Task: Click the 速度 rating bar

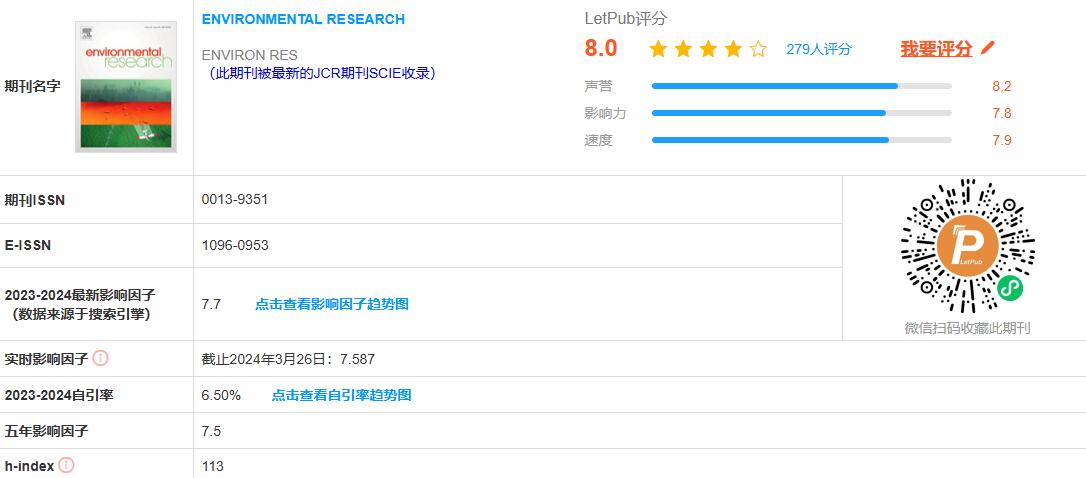Action: 801,140
